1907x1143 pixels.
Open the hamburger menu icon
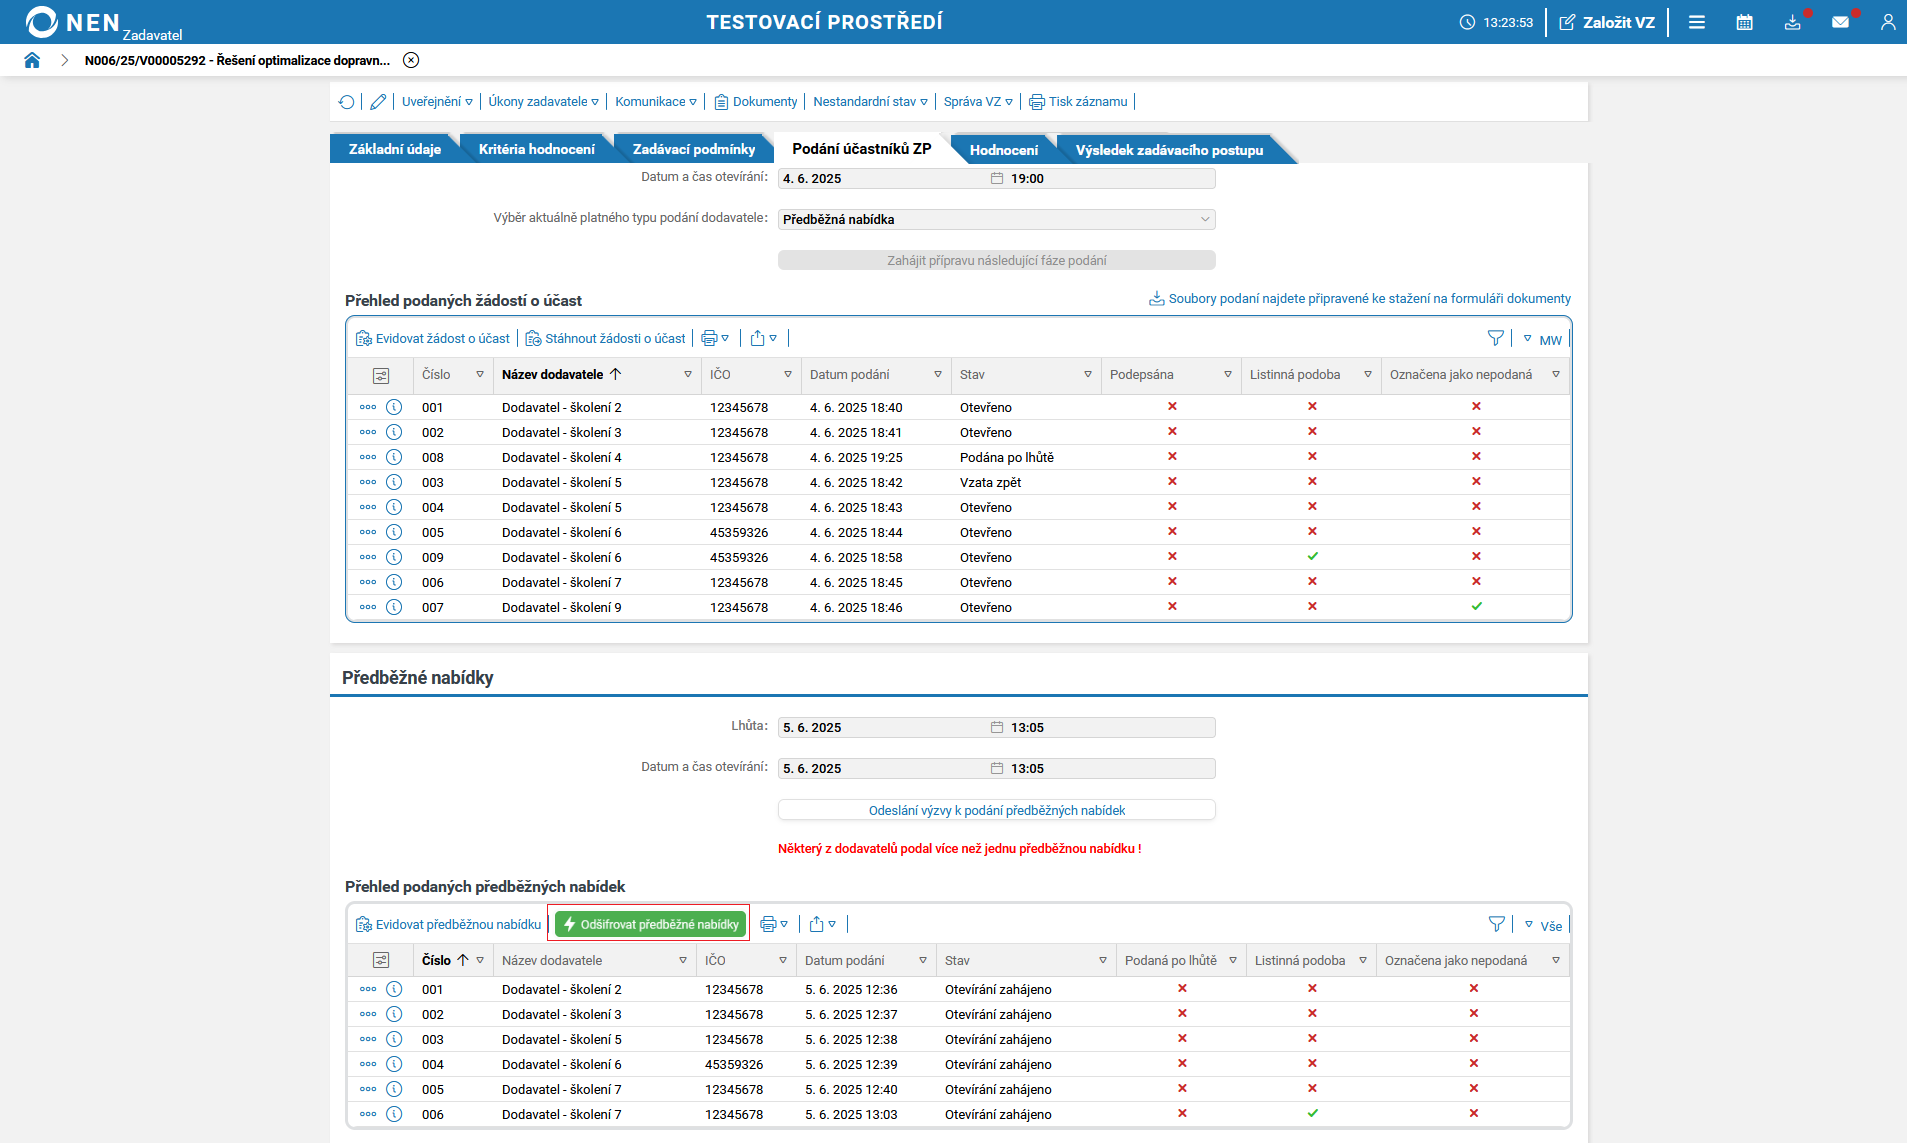click(1697, 22)
